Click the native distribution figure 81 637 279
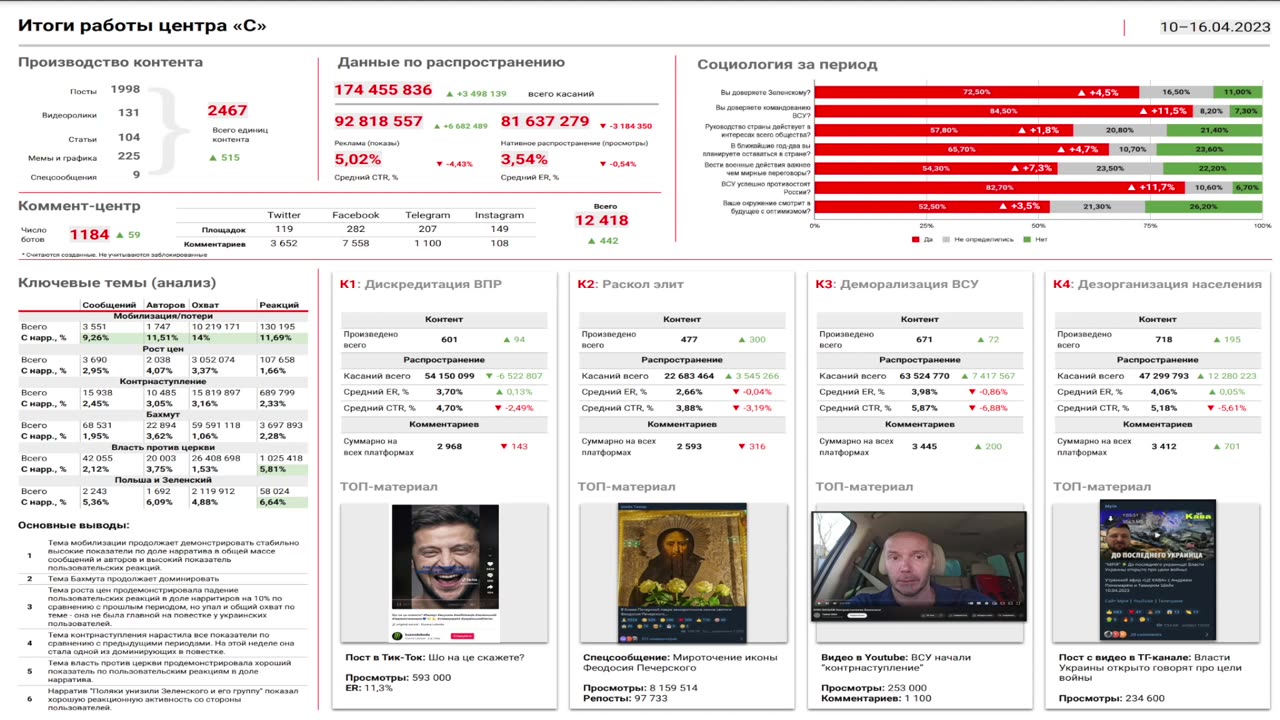Image resolution: width=1280 pixels, height=720 pixels. [x=545, y=121]
